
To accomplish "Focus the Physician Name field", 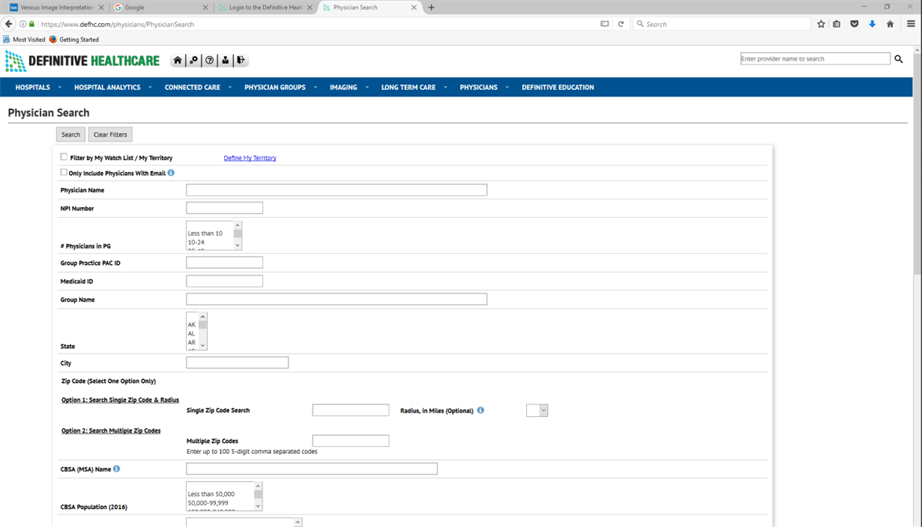I will [x=336, y=190].
